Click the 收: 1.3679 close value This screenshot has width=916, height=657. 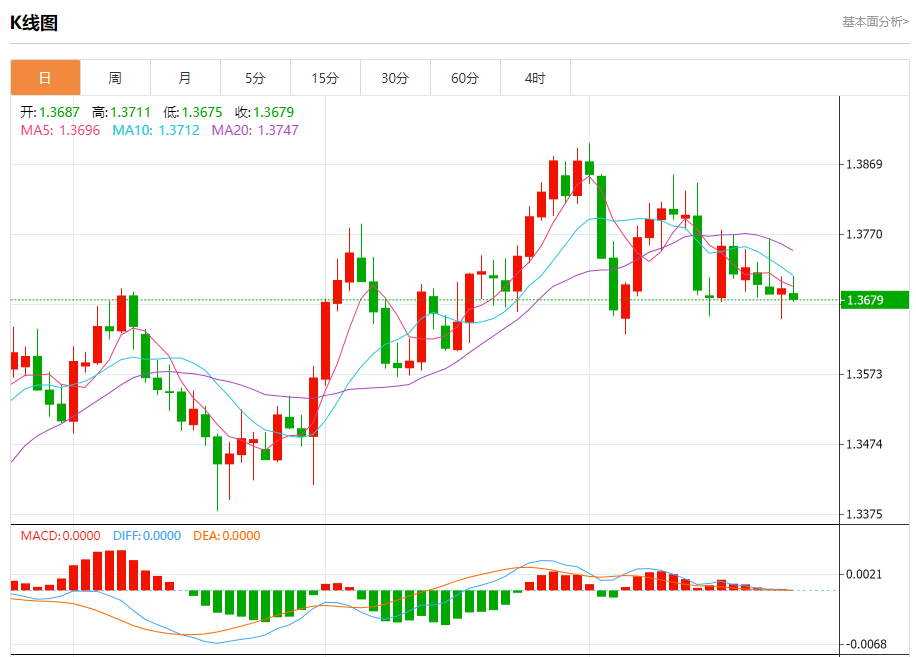(265, 112)
